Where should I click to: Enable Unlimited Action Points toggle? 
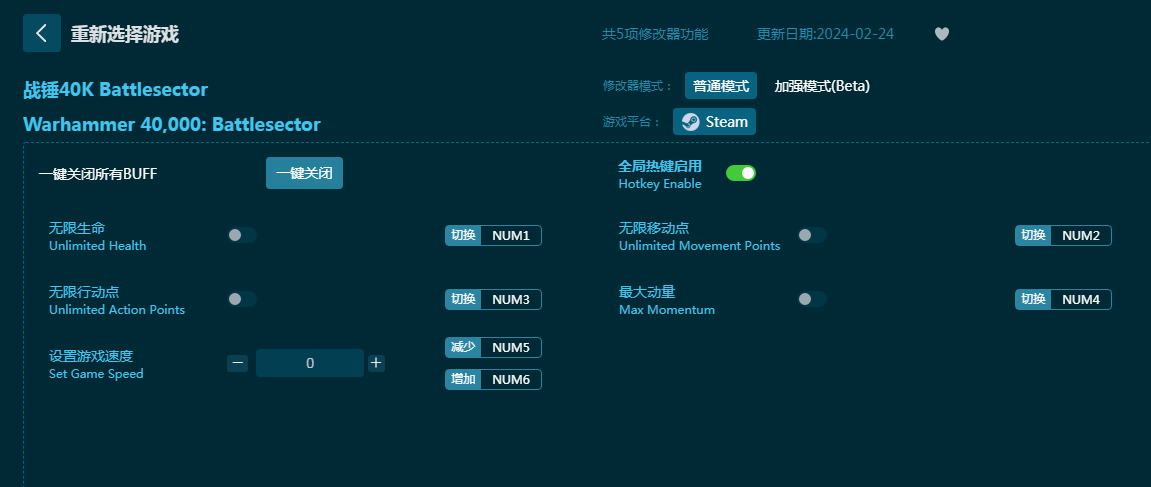(x=242, y=299)
